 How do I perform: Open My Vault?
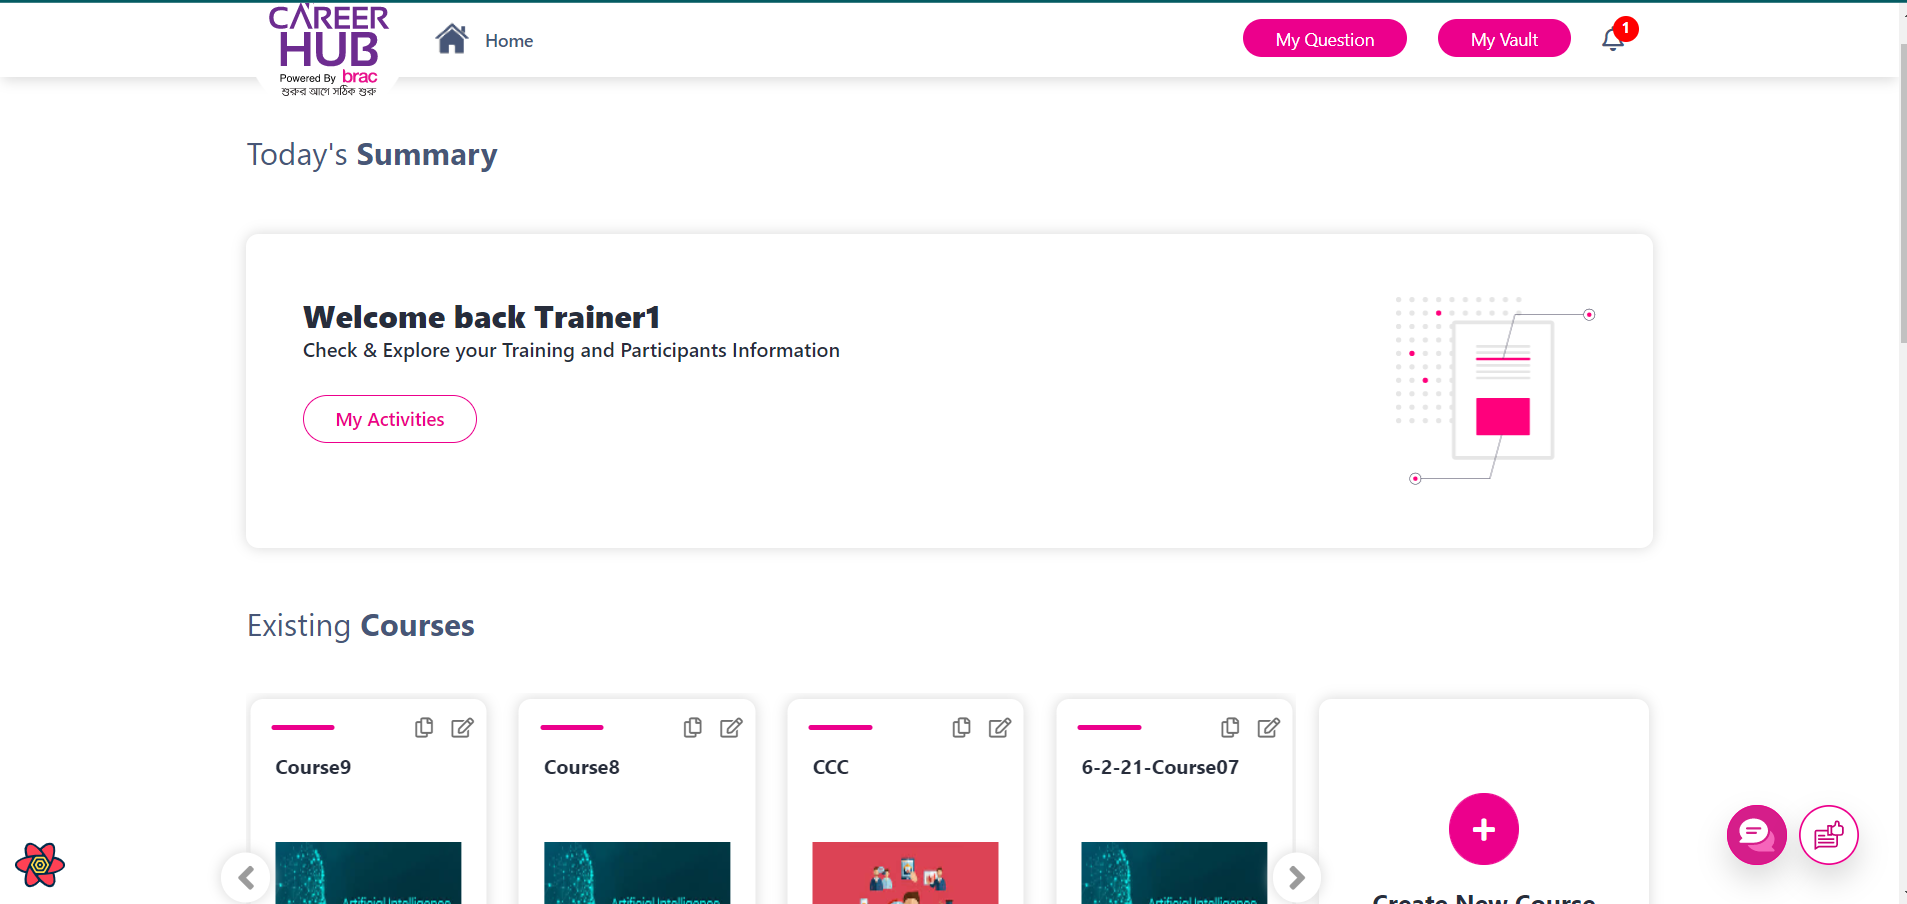[1503, 39]
